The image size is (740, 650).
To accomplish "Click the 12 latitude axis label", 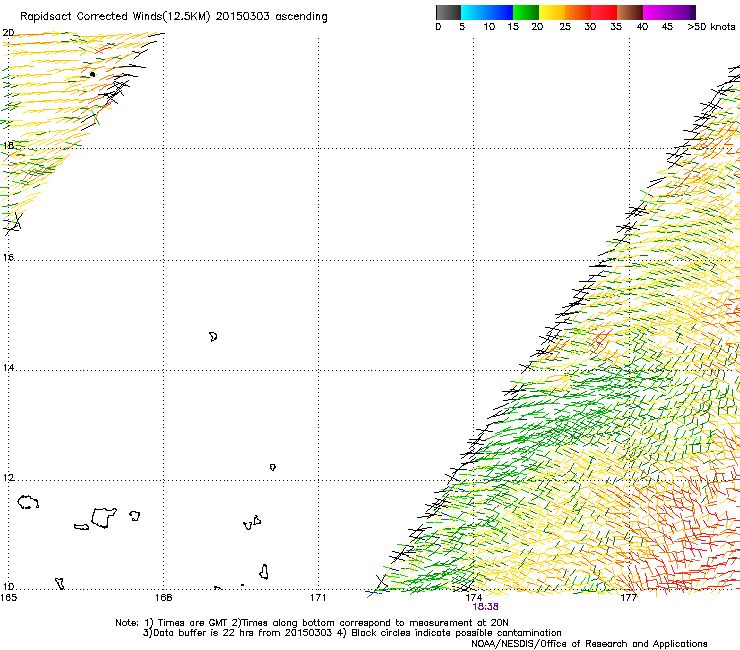I will click(8, 478).
